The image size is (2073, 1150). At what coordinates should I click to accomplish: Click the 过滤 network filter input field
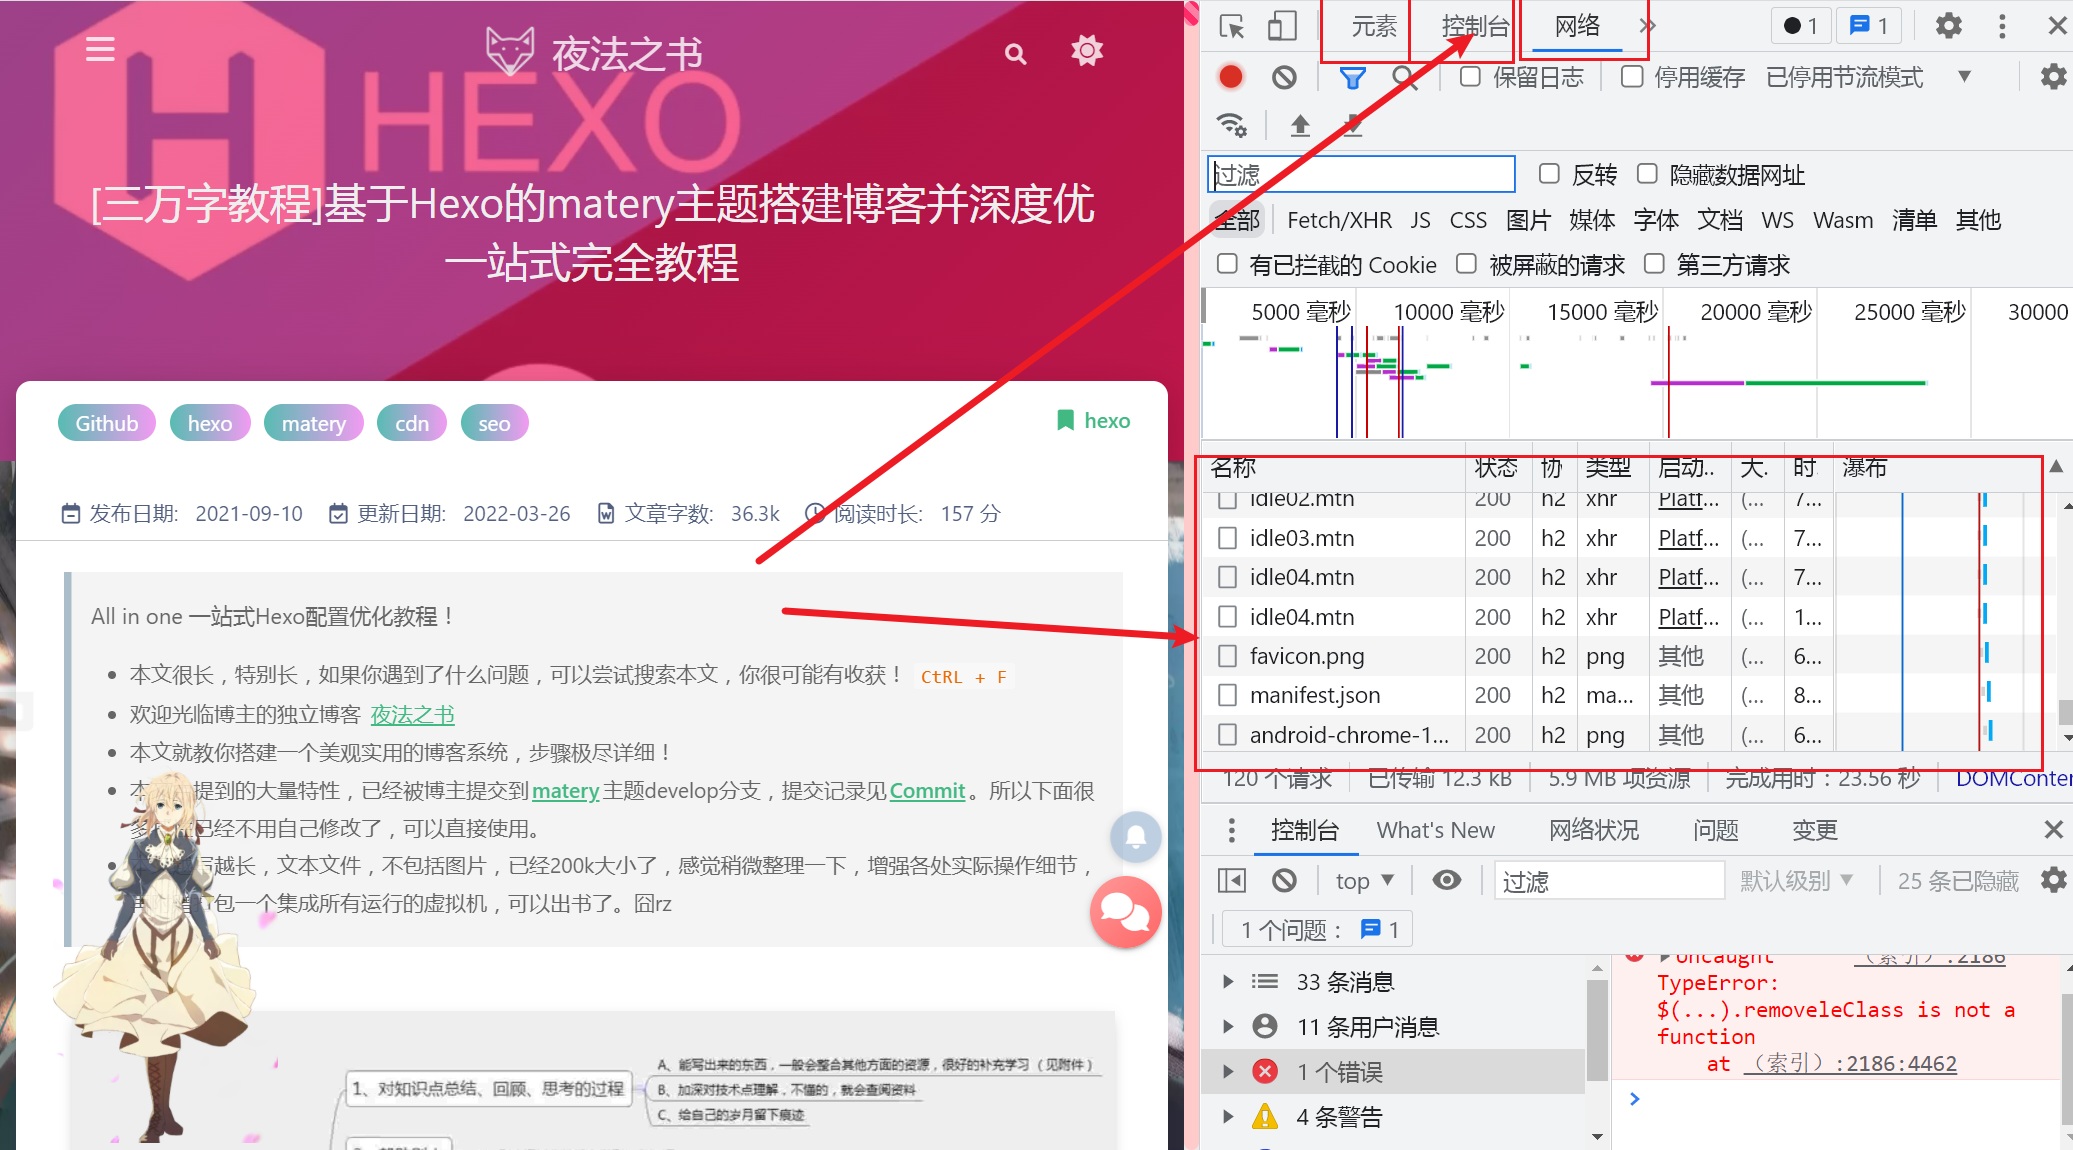click(x=1360, y=174)
